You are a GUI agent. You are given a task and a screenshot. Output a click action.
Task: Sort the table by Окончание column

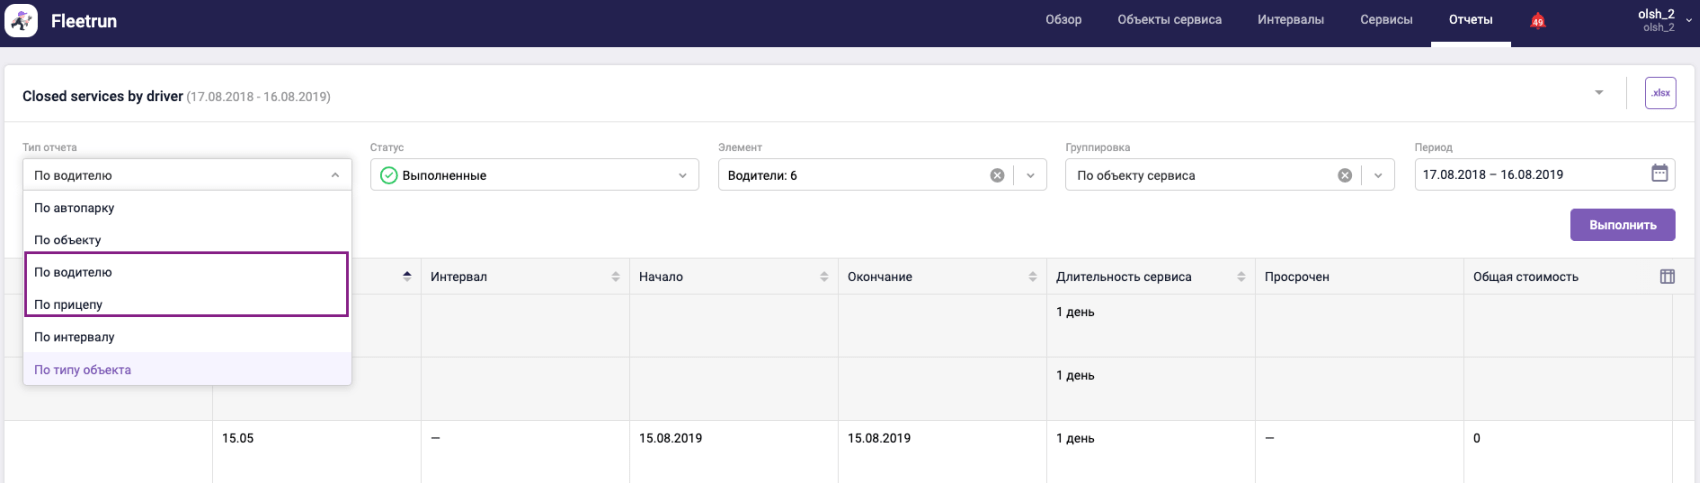click(x=1032, y=277)
